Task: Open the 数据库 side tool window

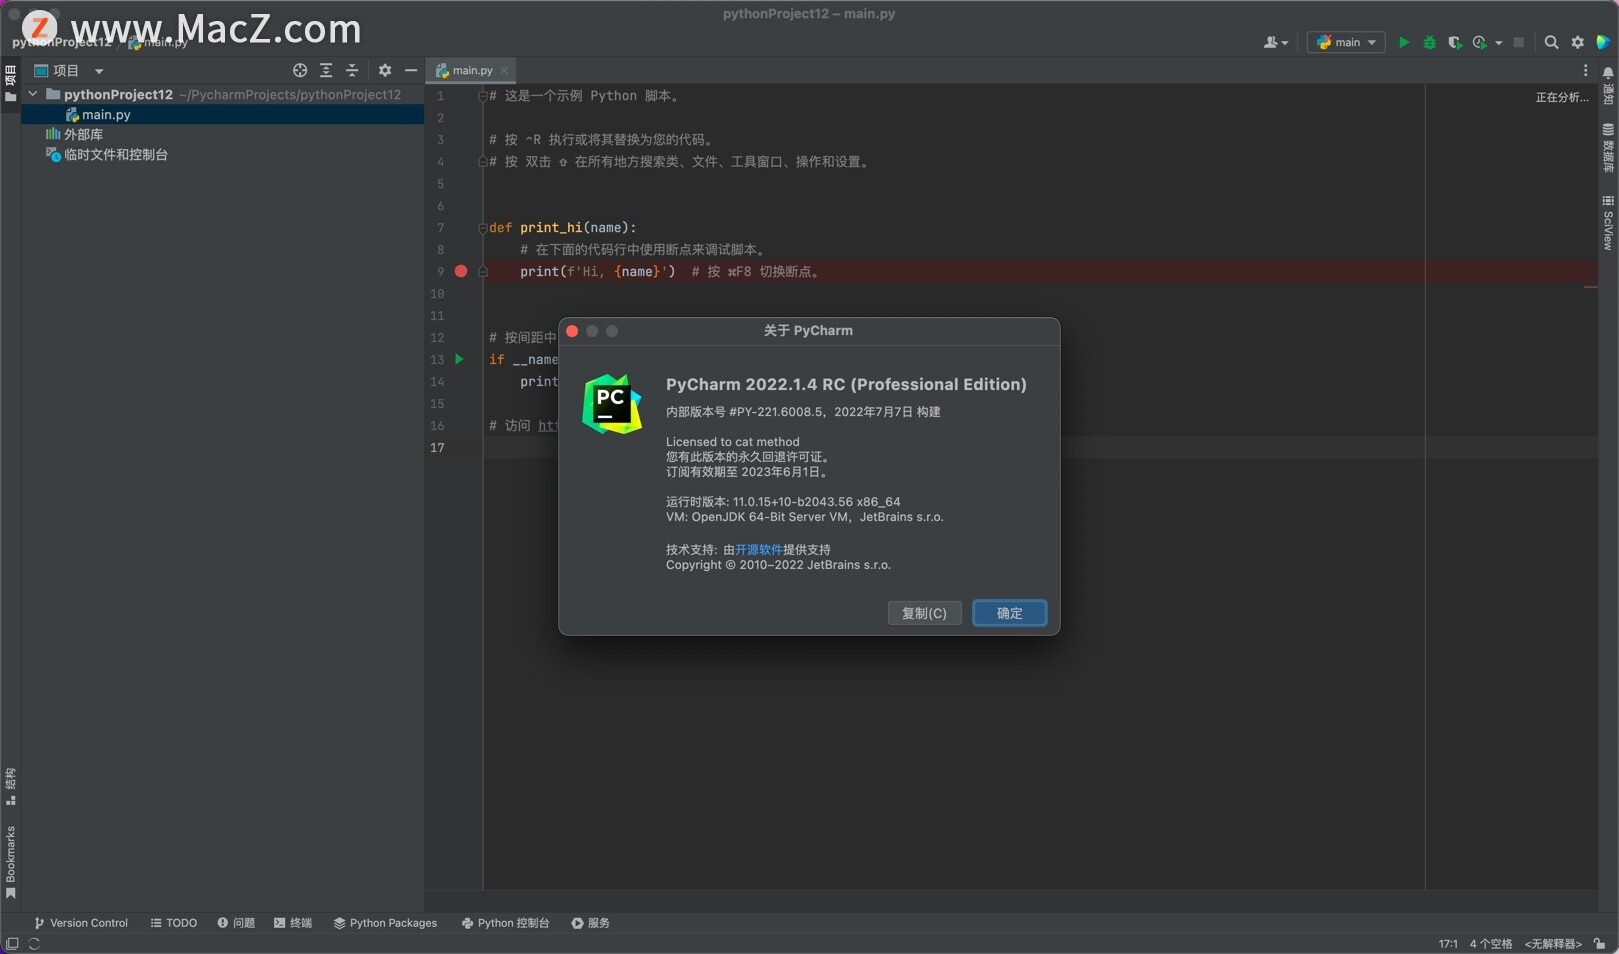Action: point(1608,148)
